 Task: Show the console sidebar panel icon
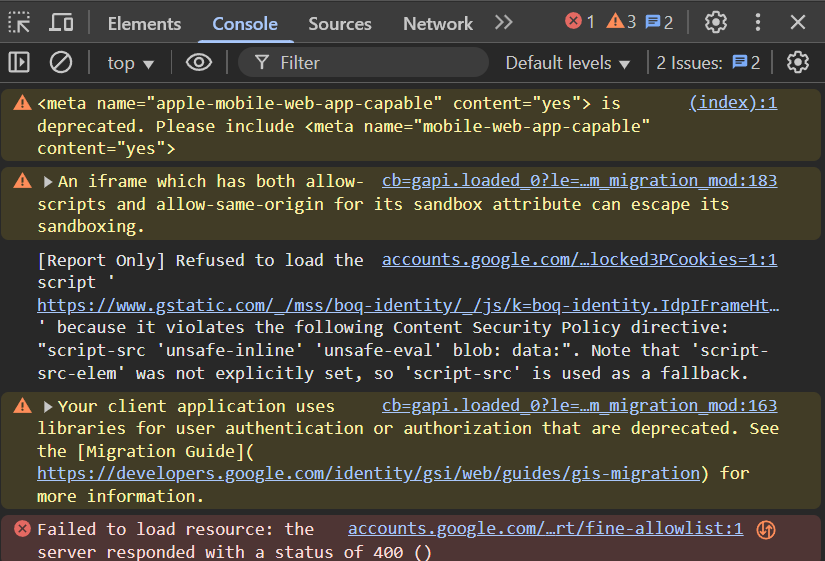click(x=20, y=63)
